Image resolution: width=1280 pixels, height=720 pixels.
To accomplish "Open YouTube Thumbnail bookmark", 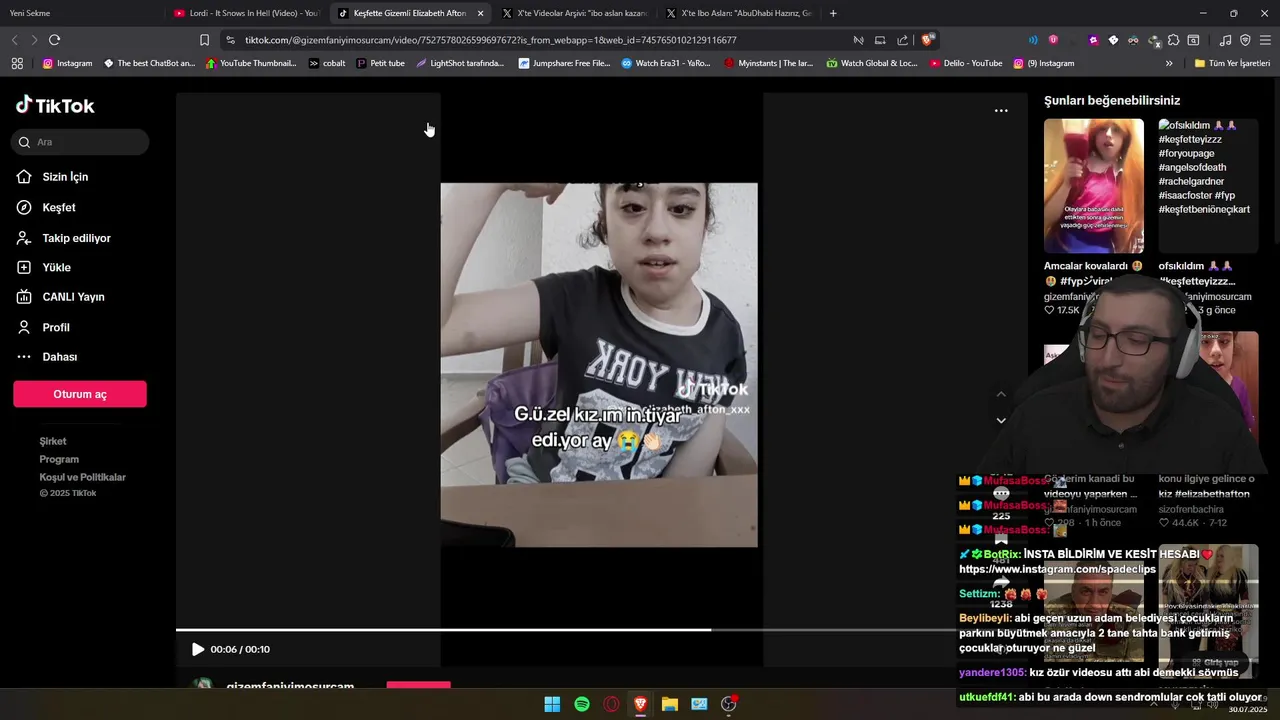I will [x=251, y=63].
